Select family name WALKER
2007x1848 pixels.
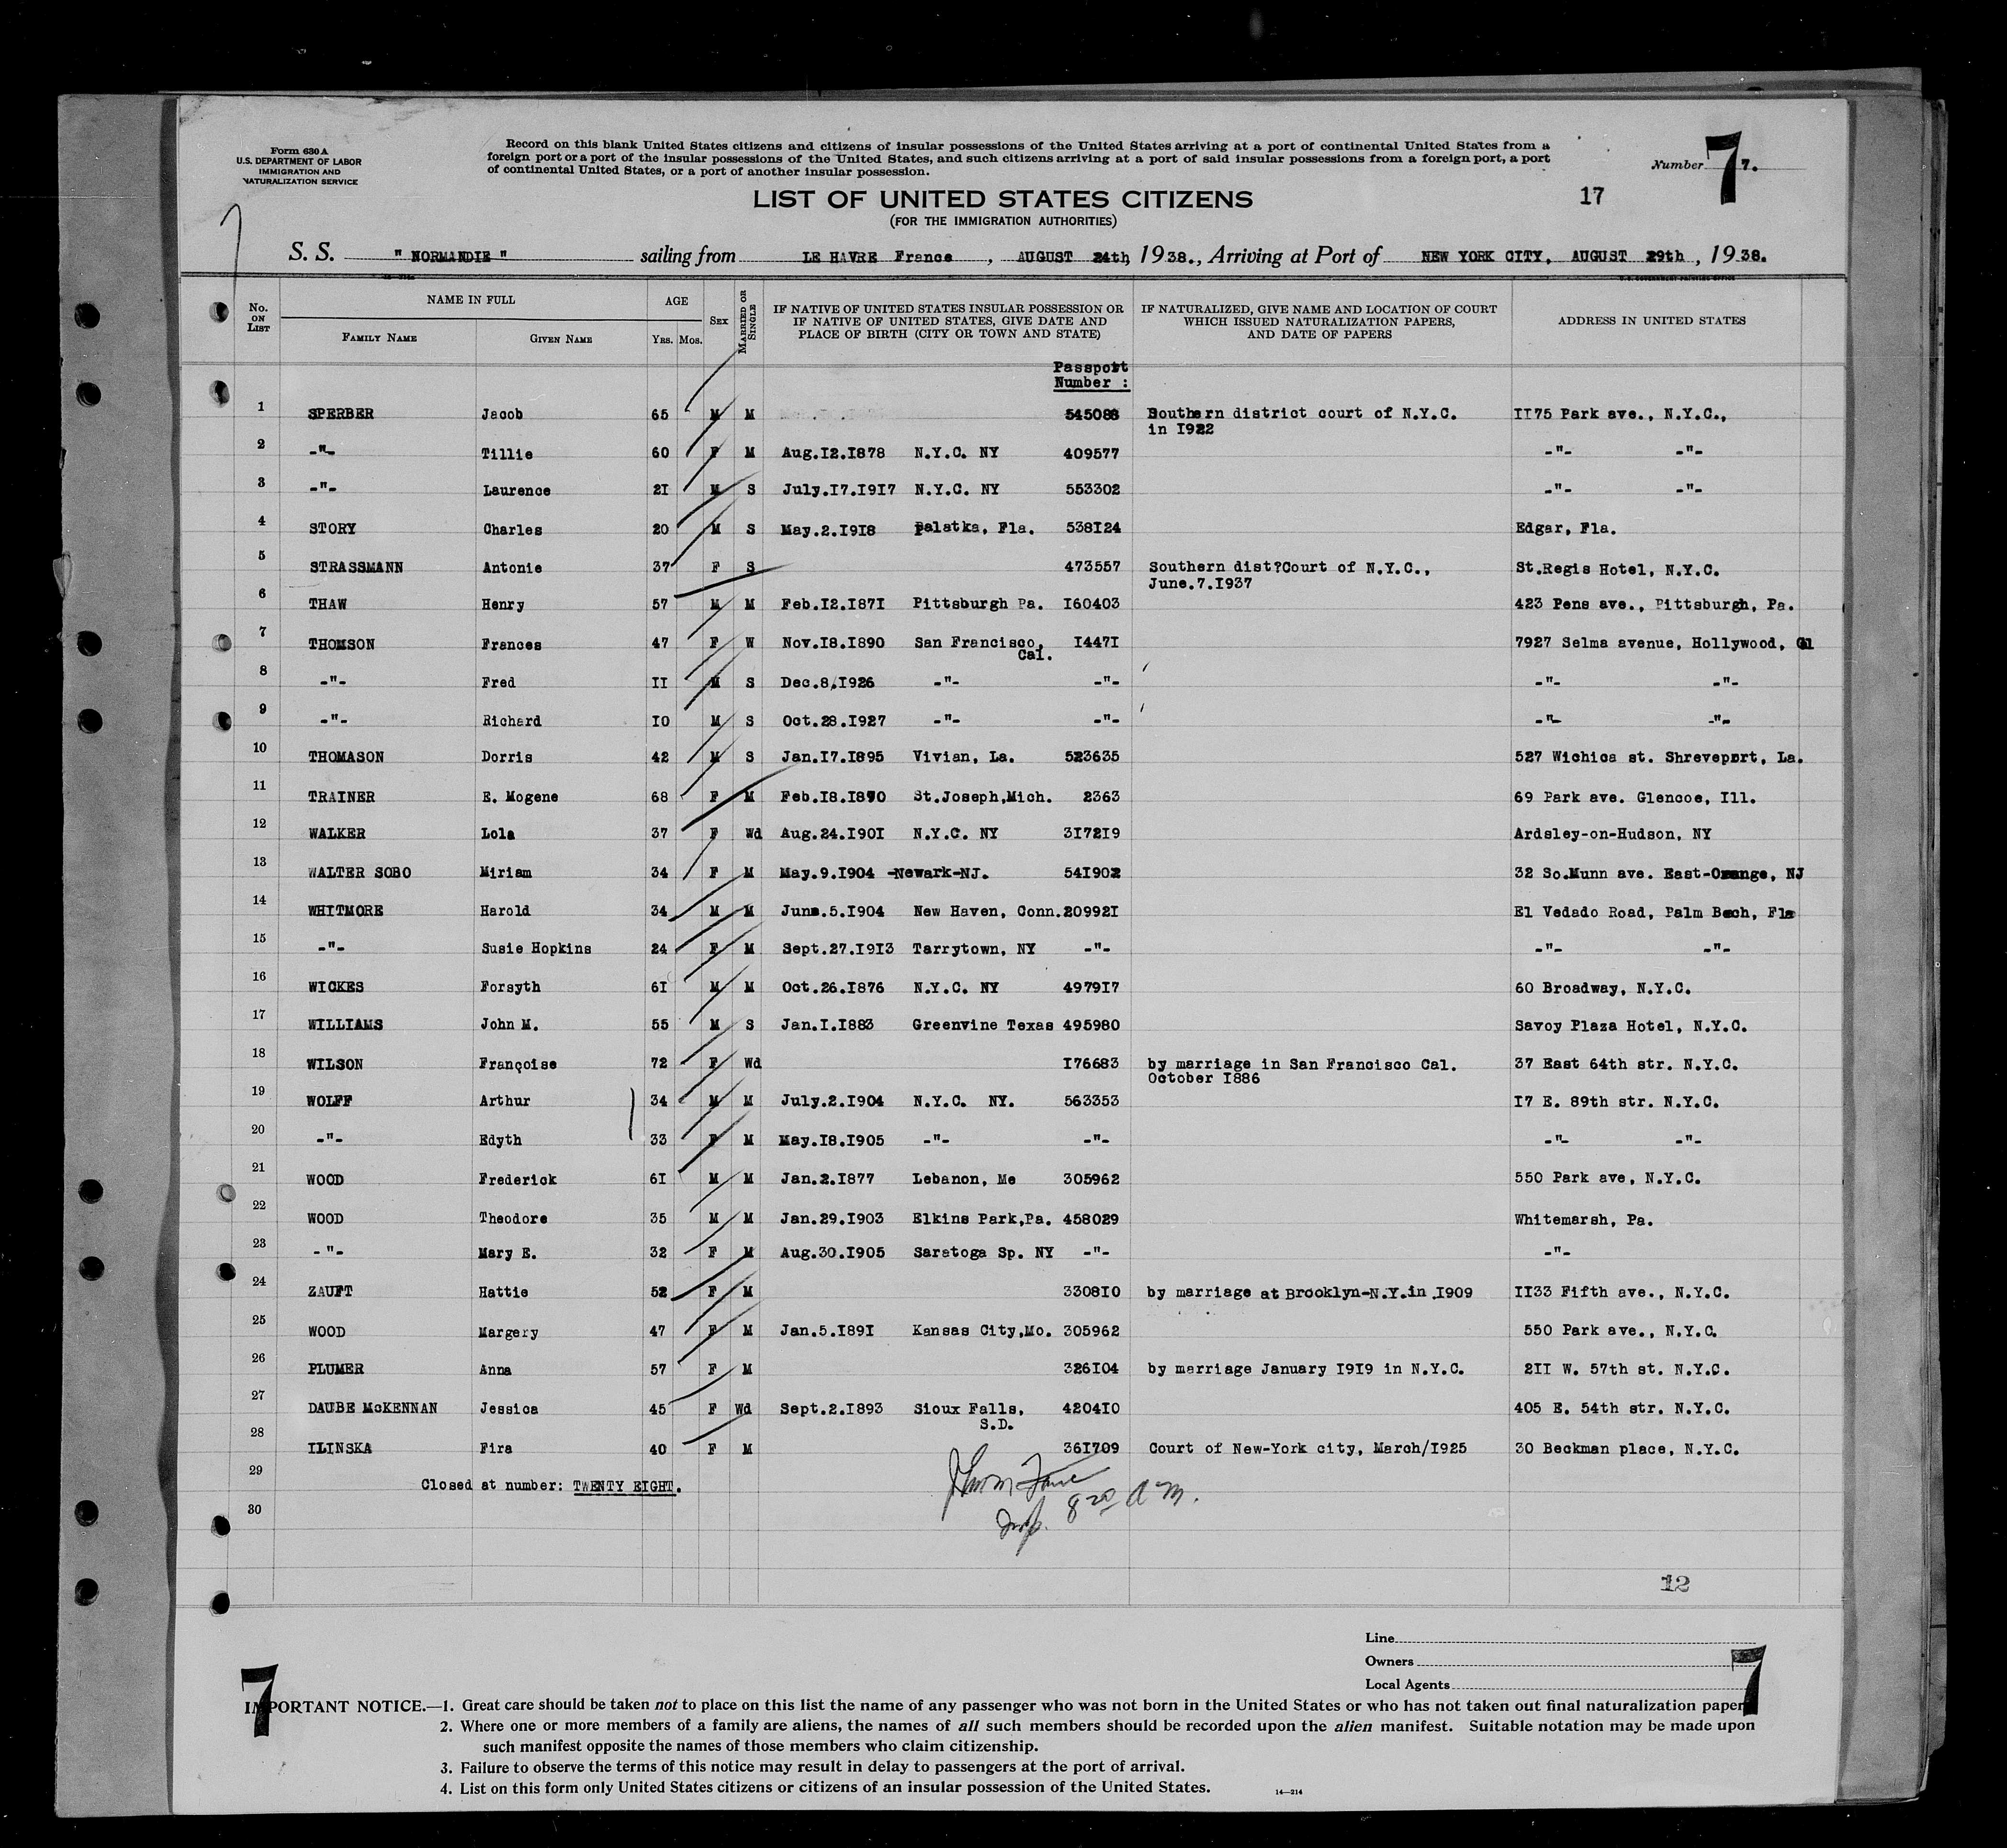click(x=337, y=834)
